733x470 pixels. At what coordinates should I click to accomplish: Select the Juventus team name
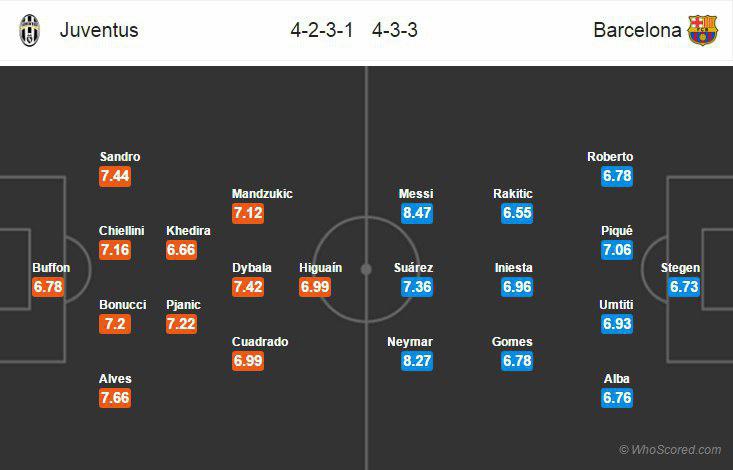pyautogui.click(x=99, y=30)
